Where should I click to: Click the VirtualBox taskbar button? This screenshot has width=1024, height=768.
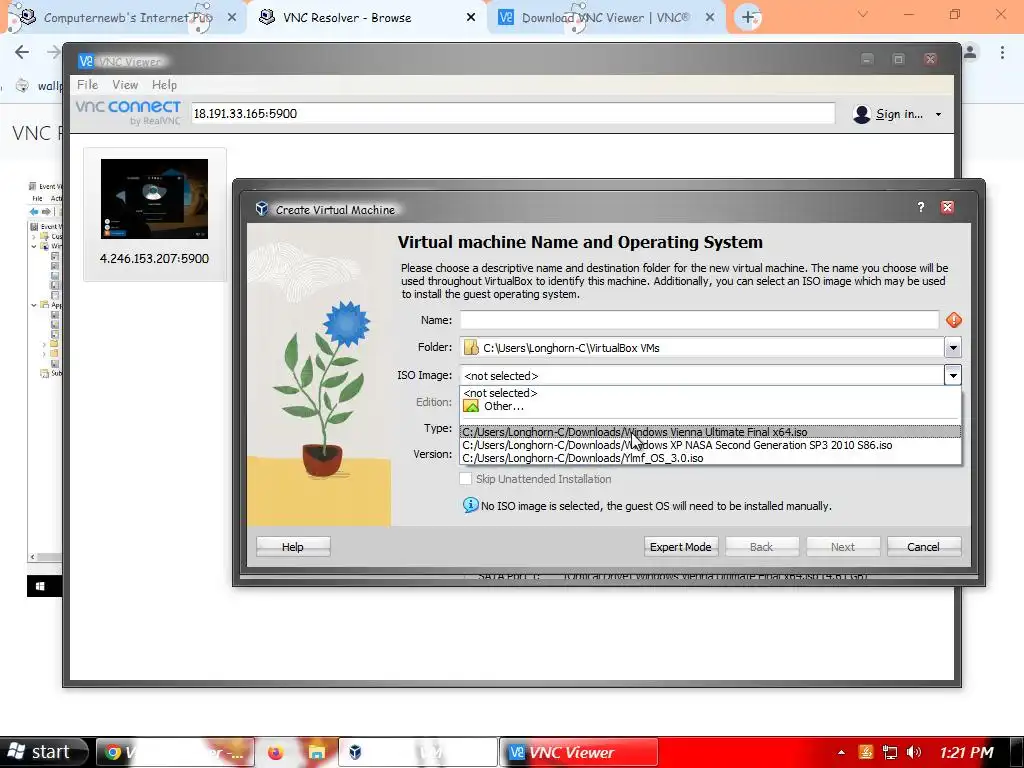point(418,752)
